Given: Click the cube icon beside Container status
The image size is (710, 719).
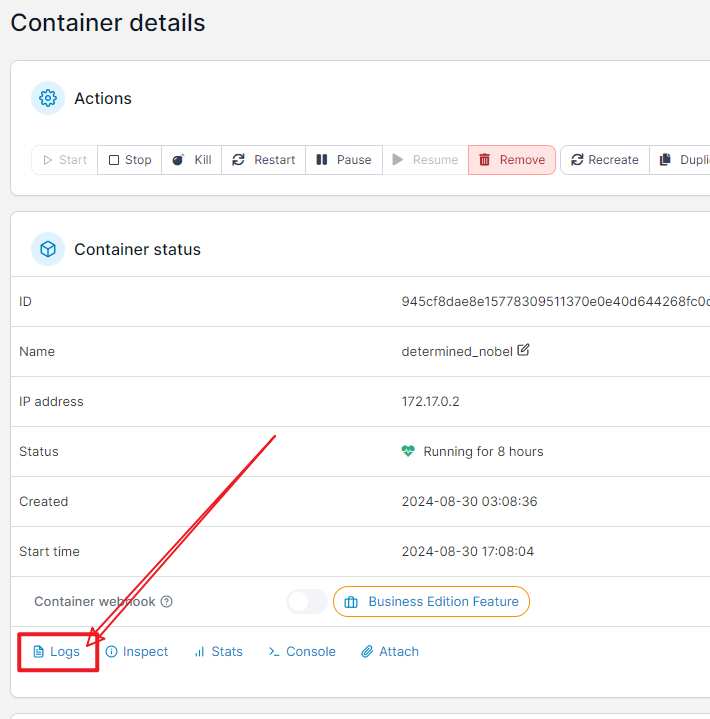Looking at the screenshot, I should (48, 249).
